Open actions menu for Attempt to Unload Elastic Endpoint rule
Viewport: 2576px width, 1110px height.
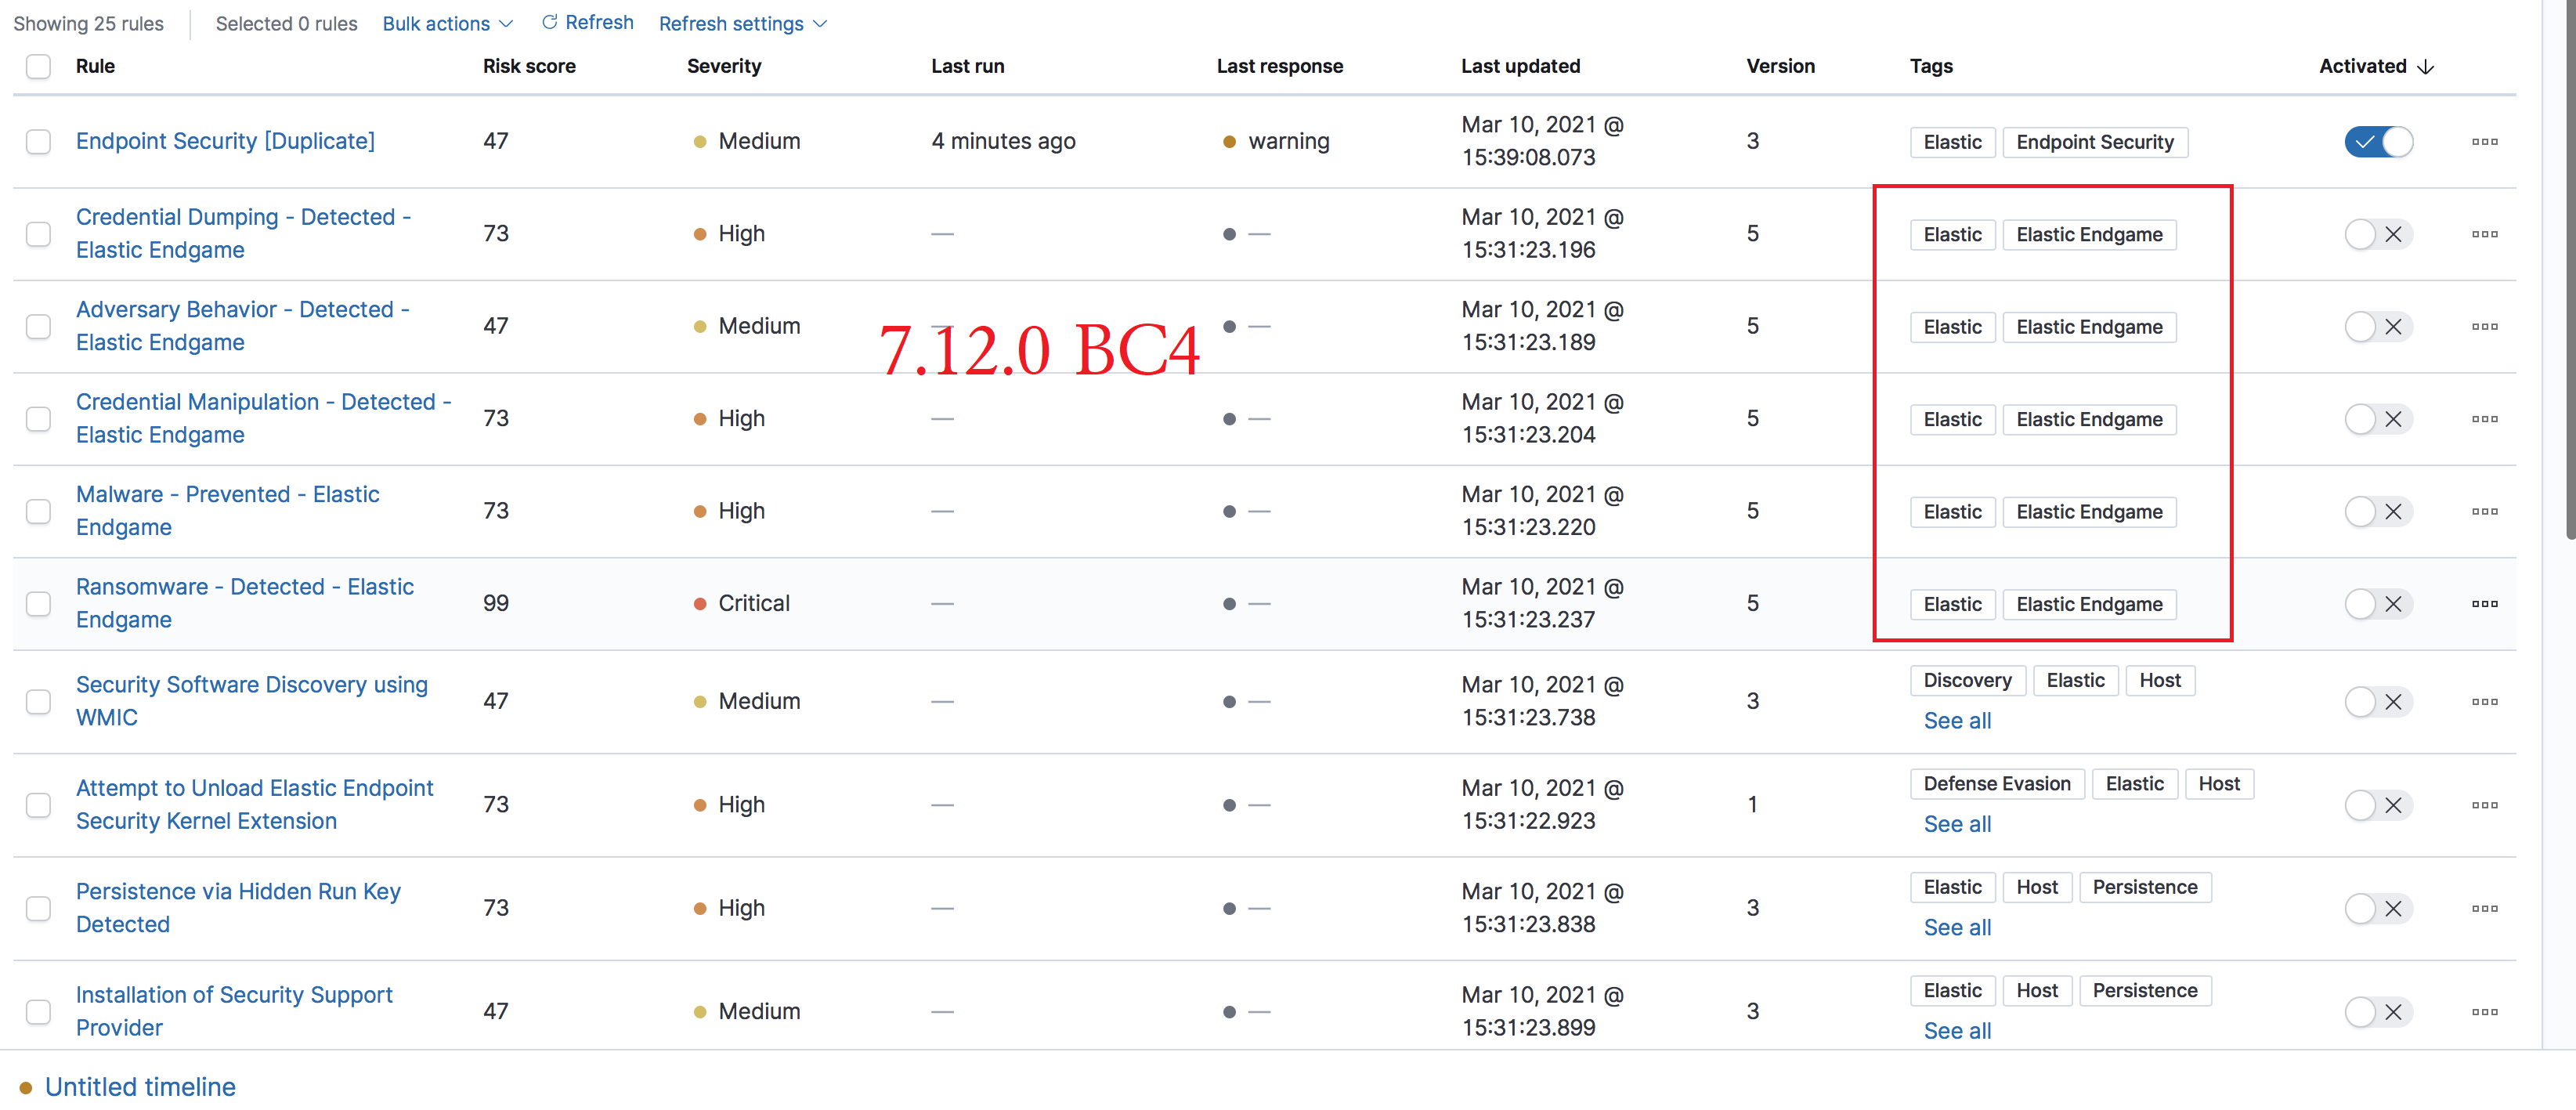click(2485, 804)
